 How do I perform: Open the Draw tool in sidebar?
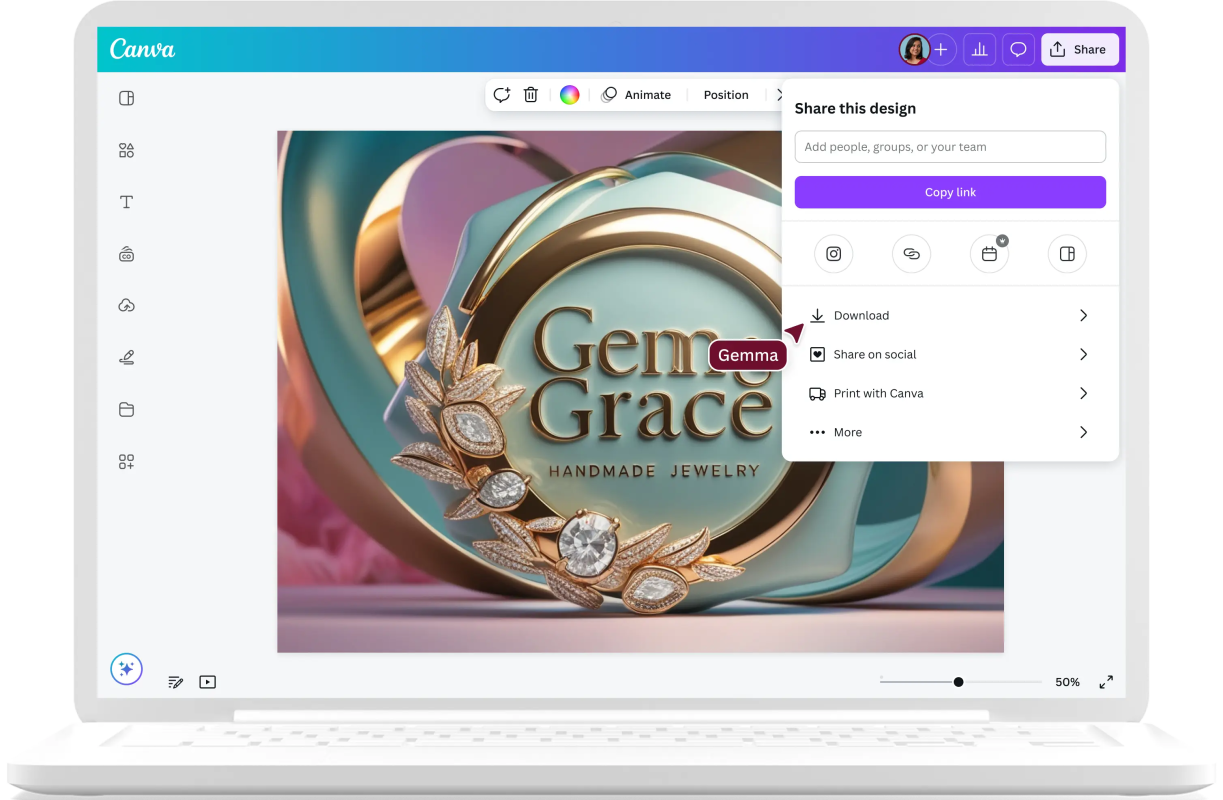(126, 358)
